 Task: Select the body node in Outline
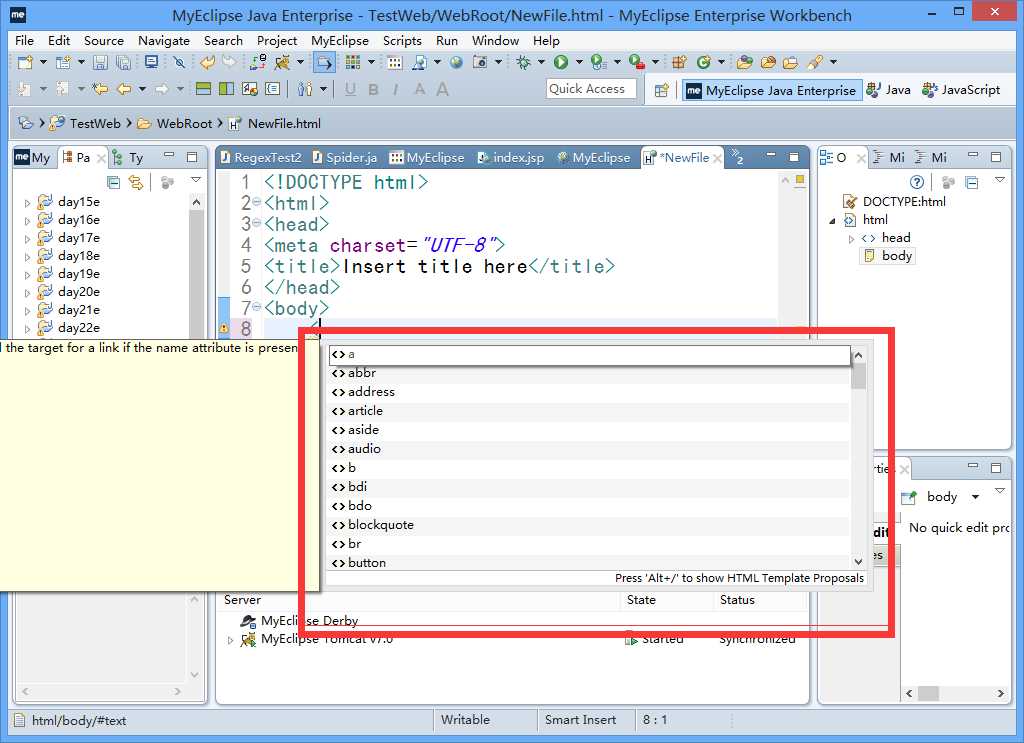[x=896, y=256]
